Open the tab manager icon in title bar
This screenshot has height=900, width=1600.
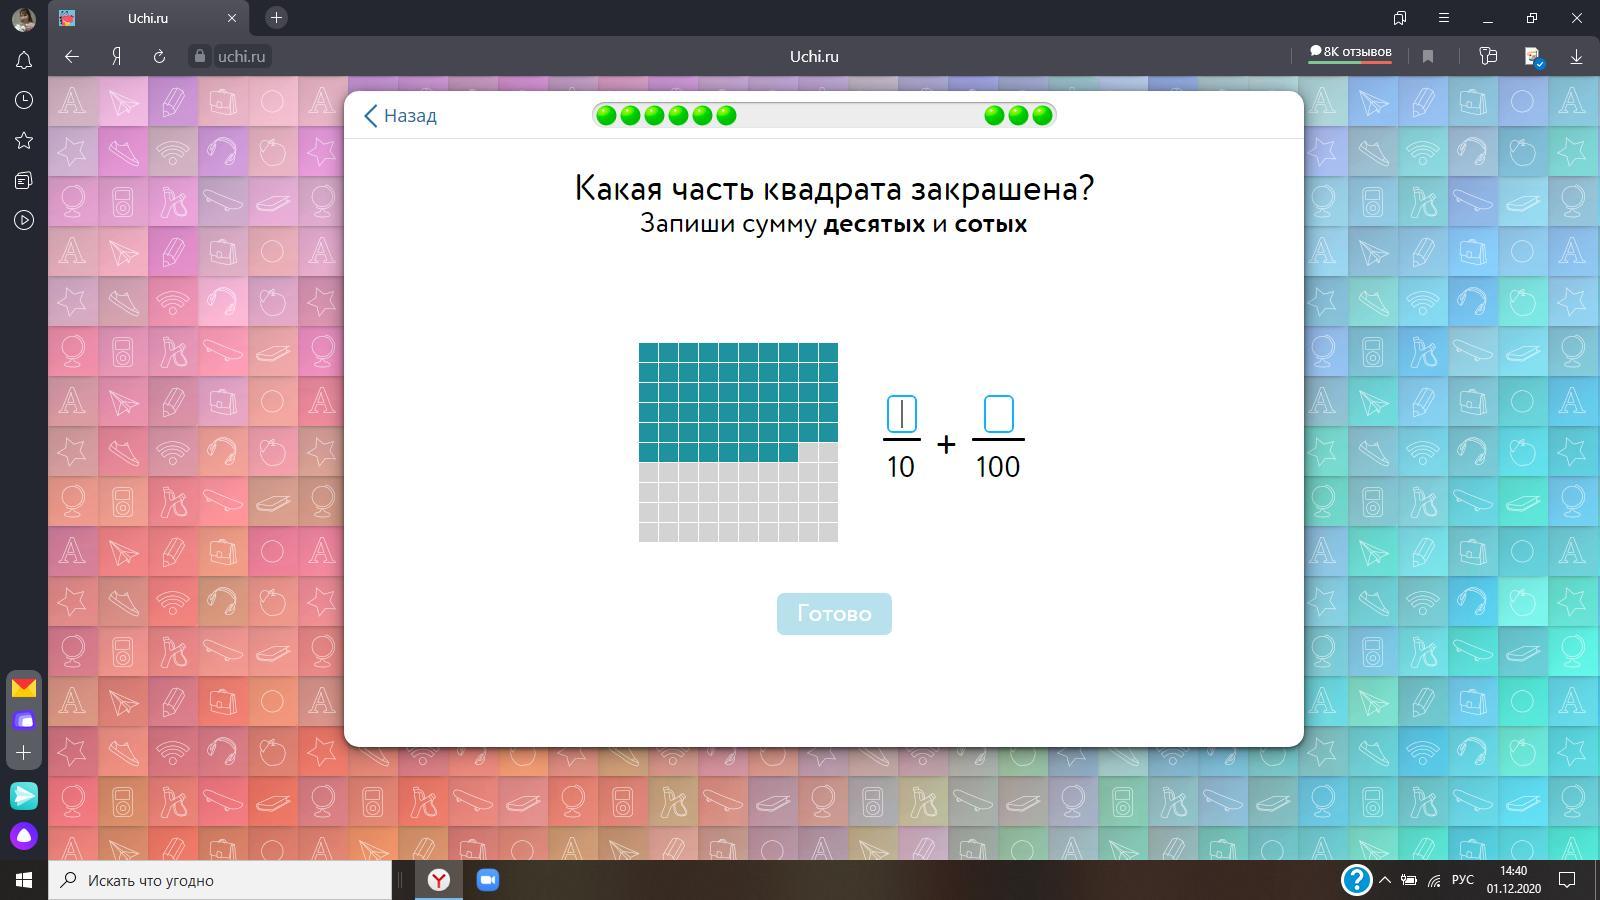1400,18
